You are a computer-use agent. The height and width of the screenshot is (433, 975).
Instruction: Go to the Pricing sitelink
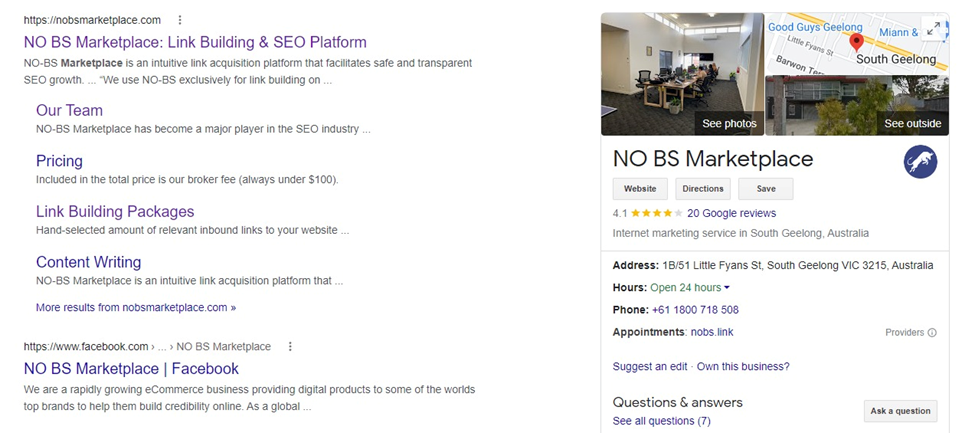59,161
